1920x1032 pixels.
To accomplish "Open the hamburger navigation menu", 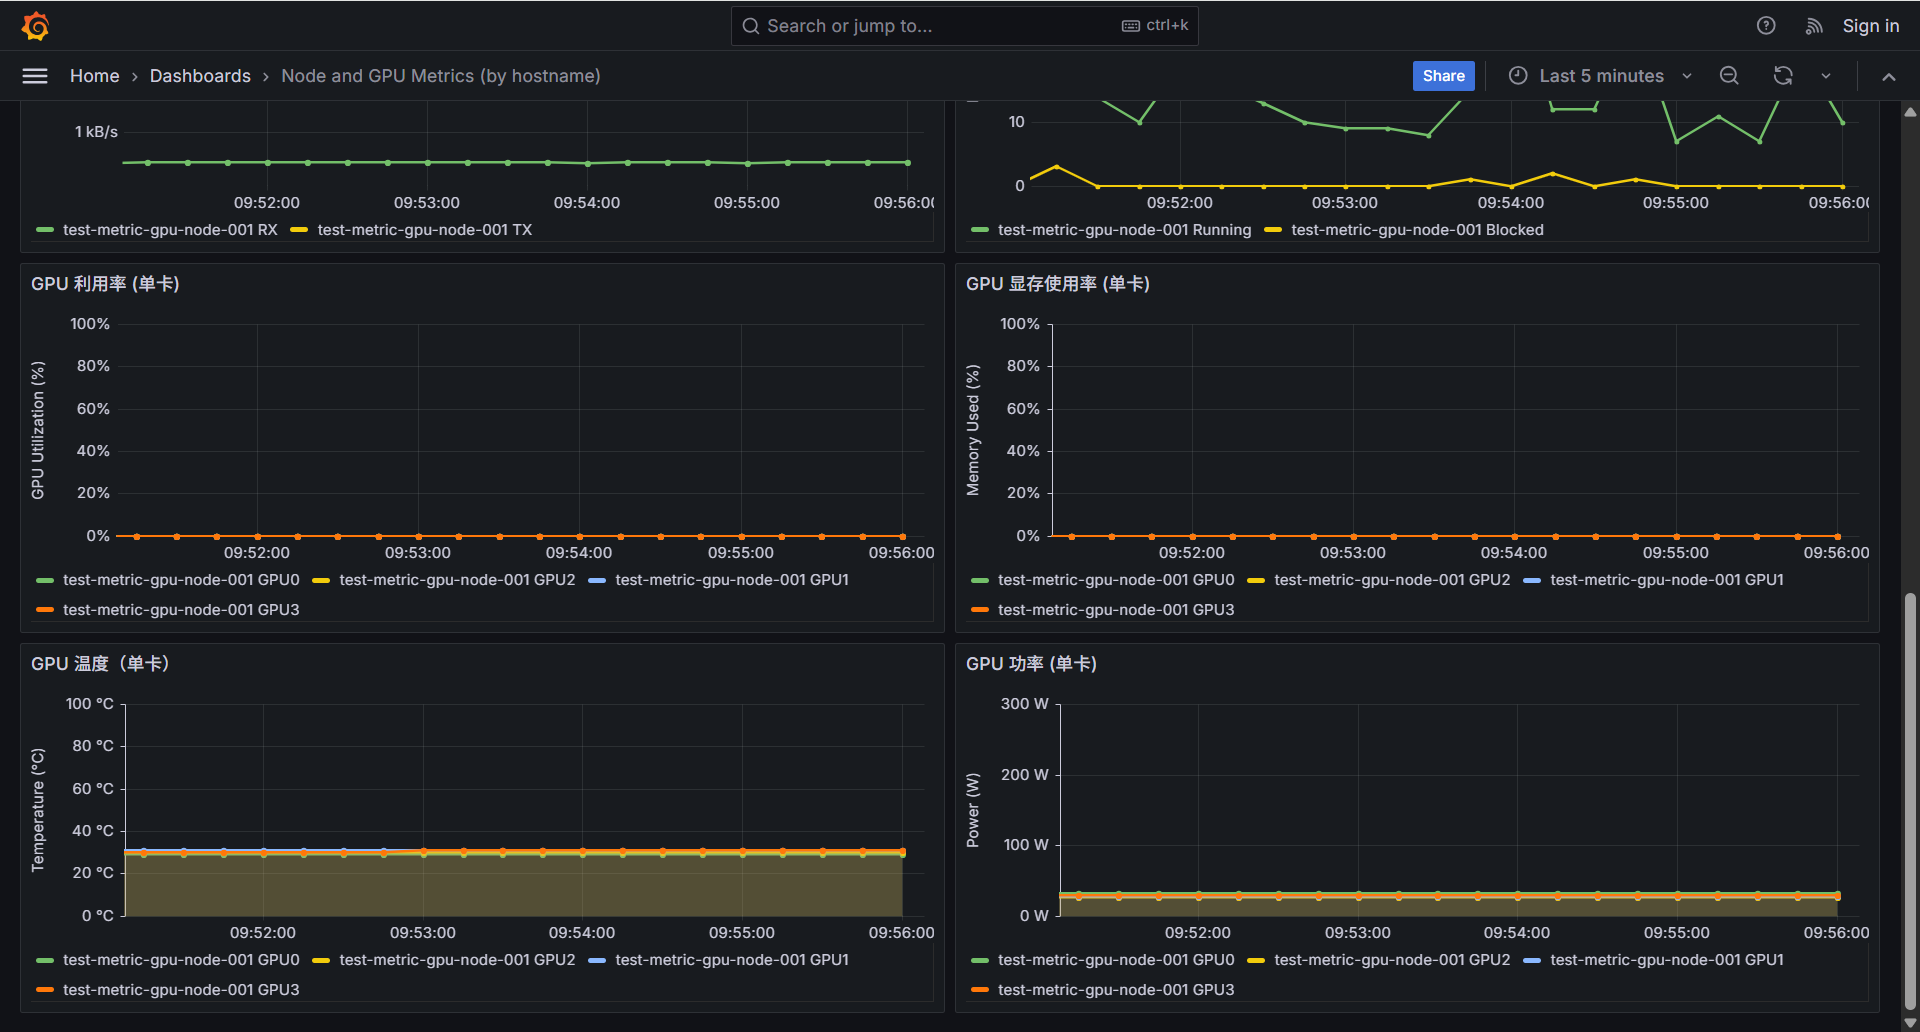I will [35, 76].
